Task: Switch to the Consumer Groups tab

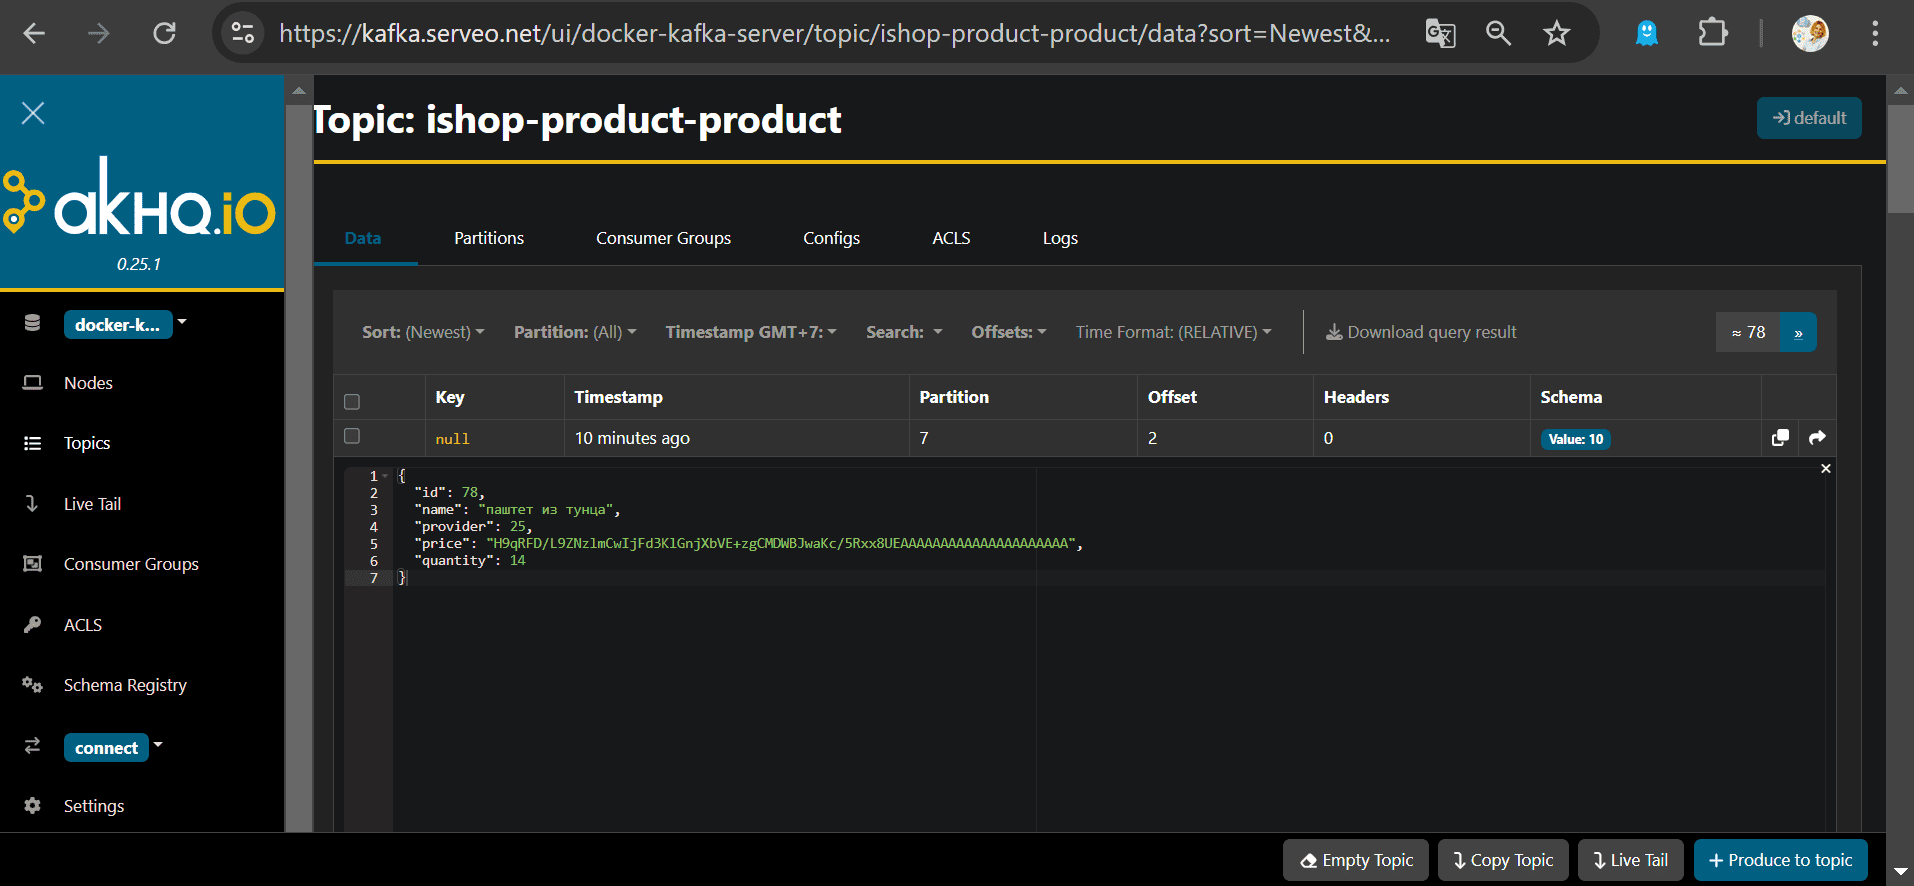Action: tap(663, 238)
